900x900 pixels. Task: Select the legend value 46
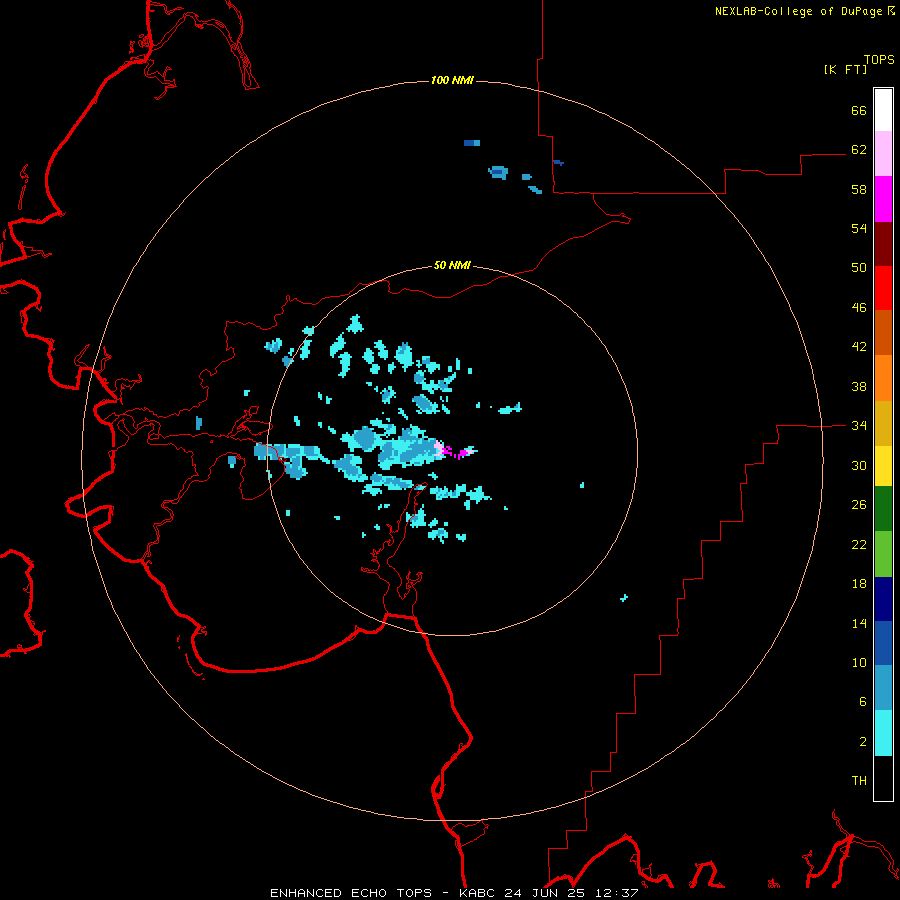click(x=859, y=307)
